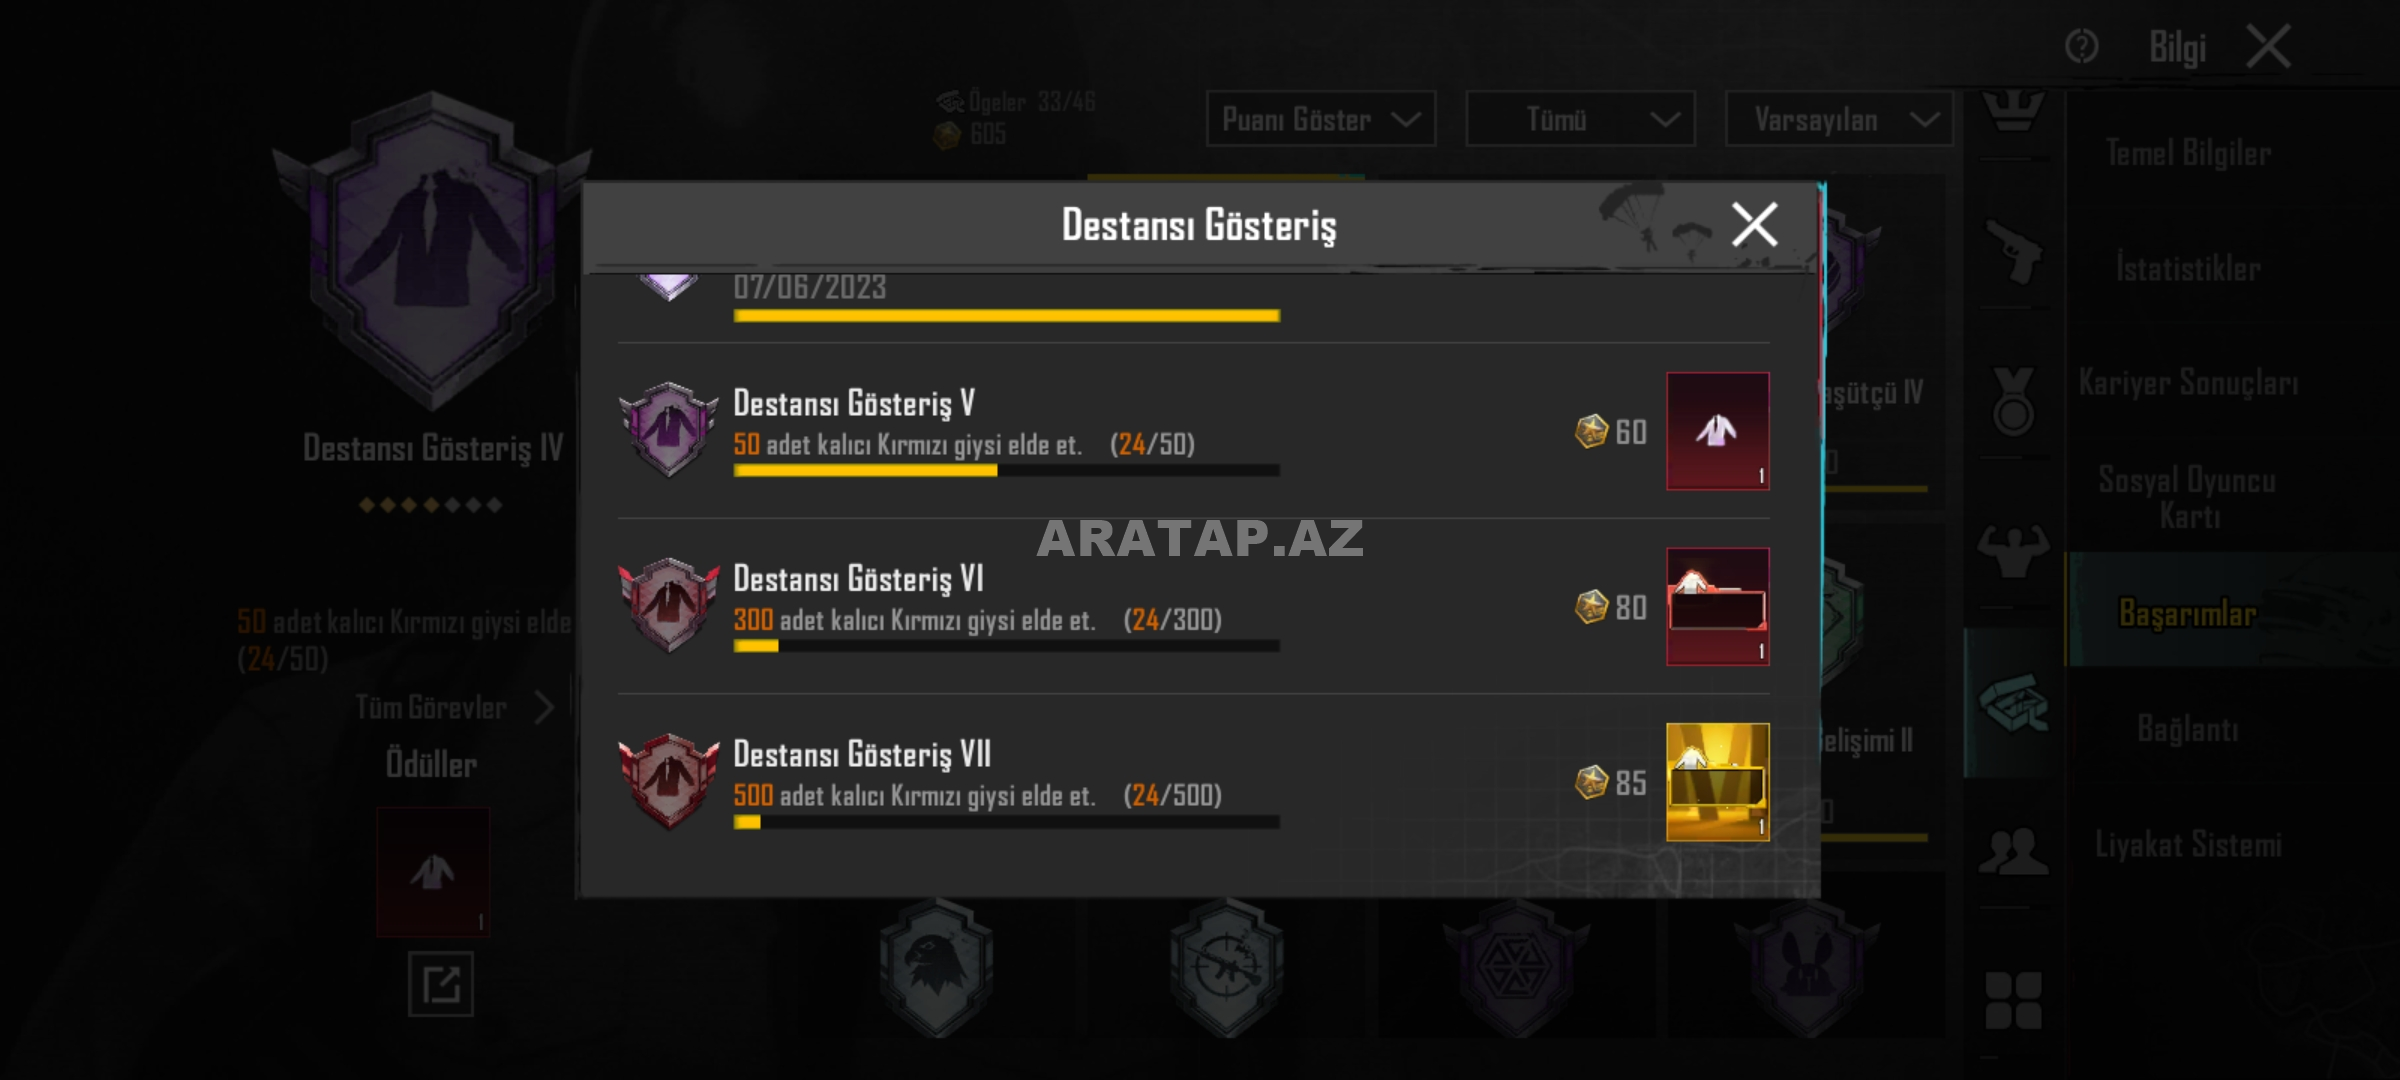Screen dimensions: 2400x1080
Task: Click the medal icon in the sidebar
Action: 2013,400
